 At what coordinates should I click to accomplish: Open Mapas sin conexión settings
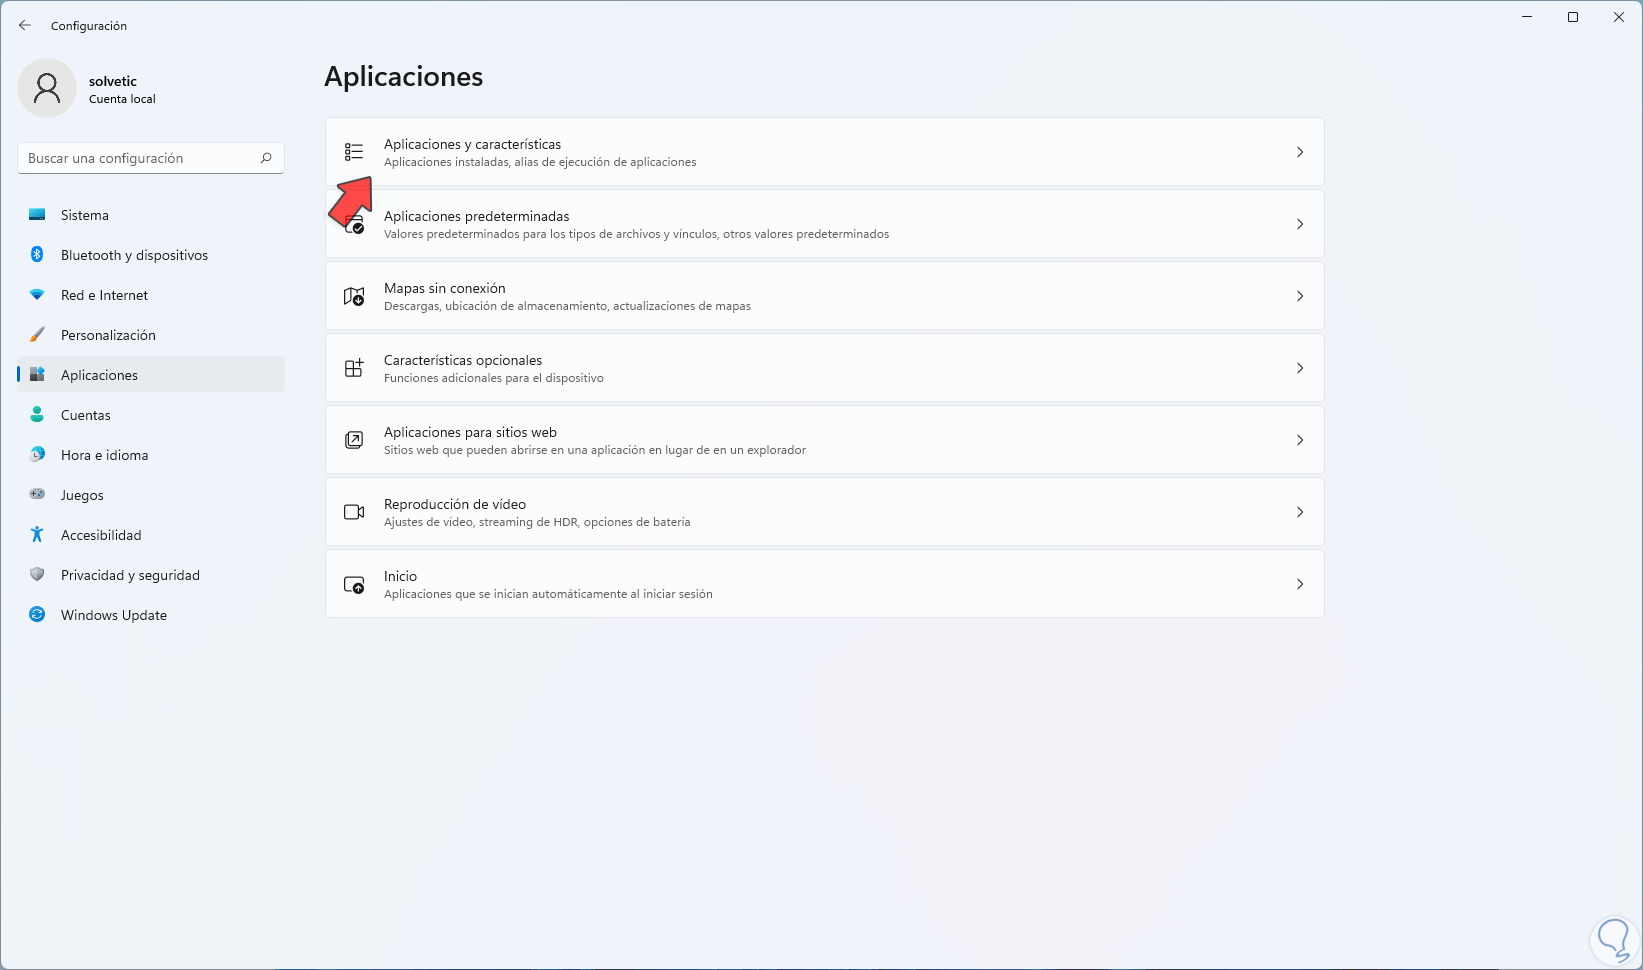click(825, 296)
